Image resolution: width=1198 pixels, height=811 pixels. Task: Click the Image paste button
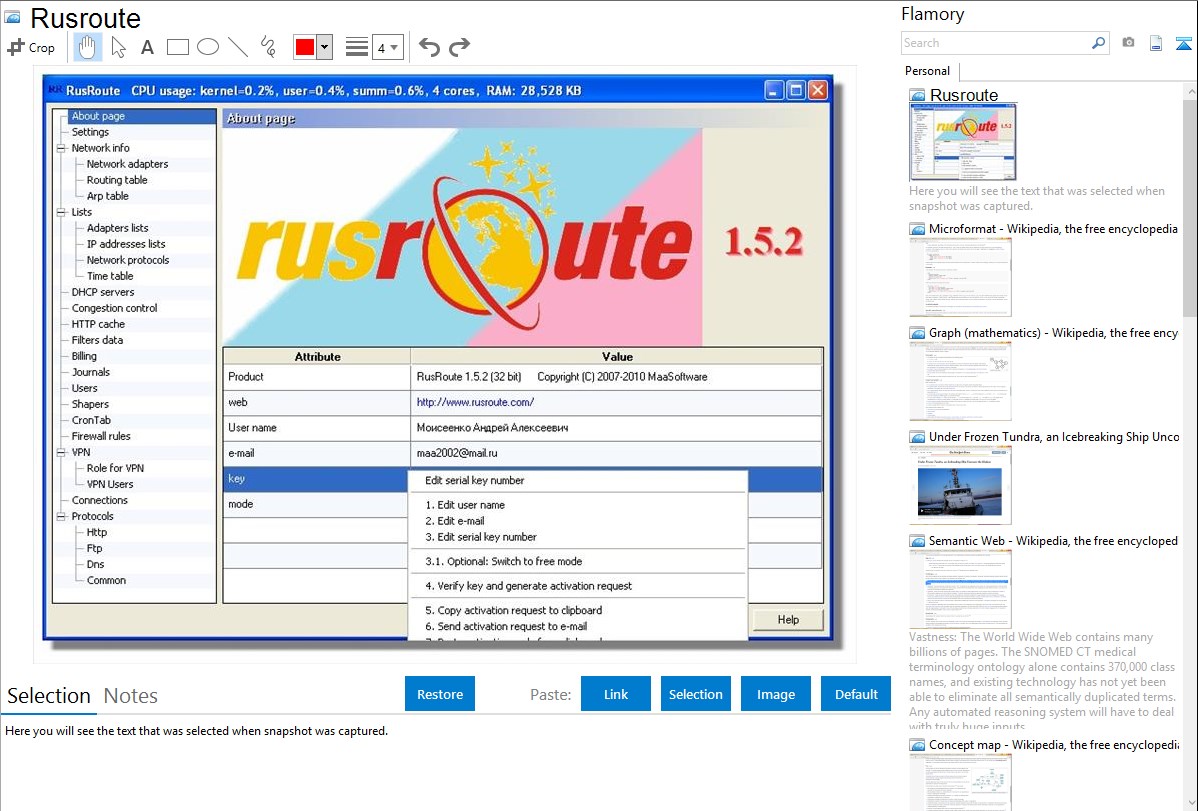point(775,694)
